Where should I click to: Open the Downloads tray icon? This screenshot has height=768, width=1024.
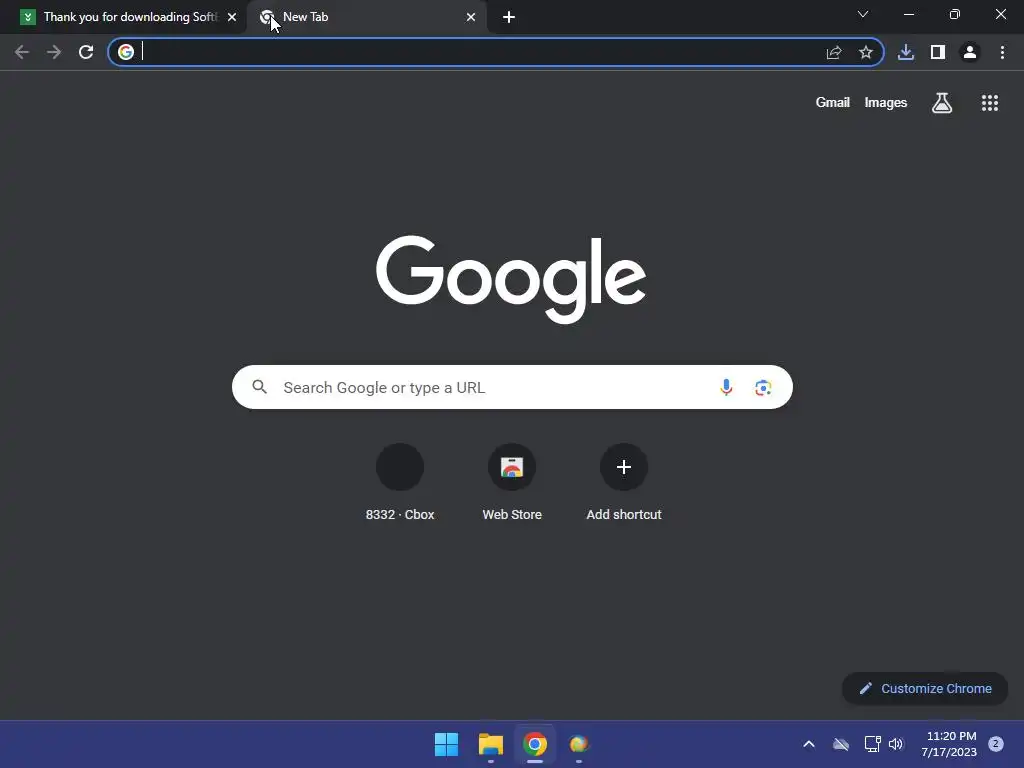pos(906,52)
